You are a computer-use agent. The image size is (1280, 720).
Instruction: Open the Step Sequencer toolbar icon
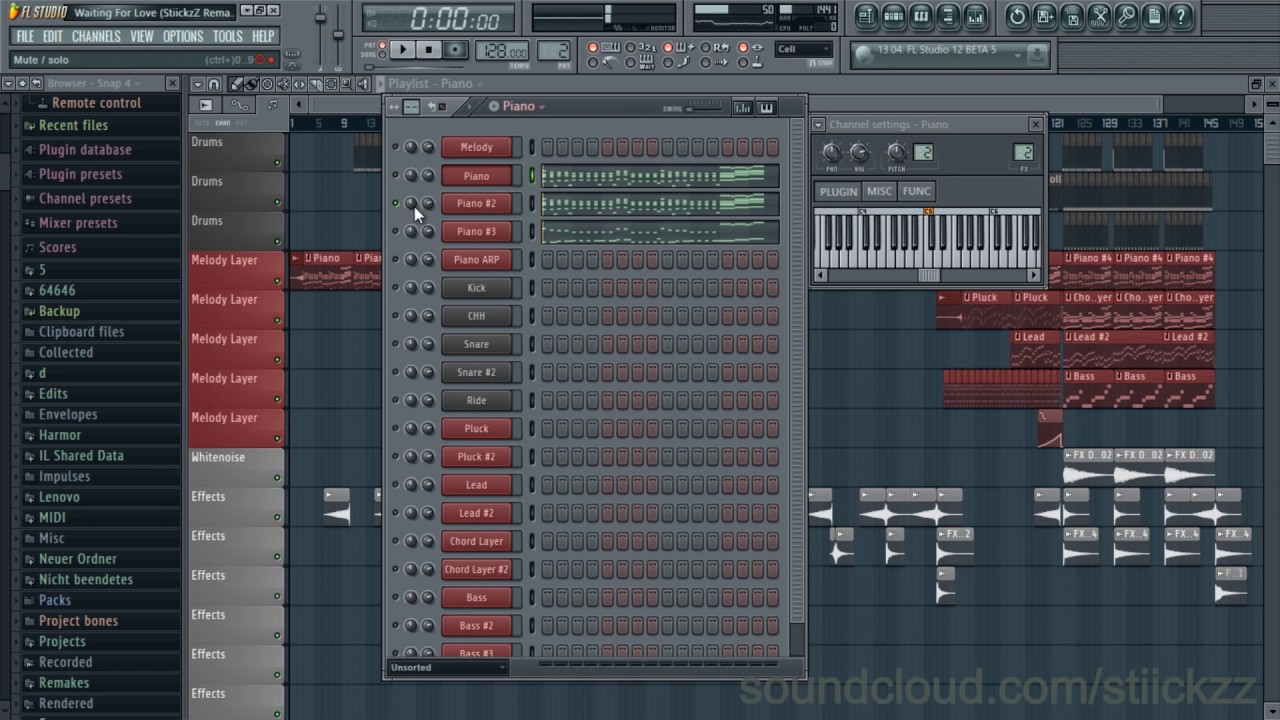click(x=894, y=17)
